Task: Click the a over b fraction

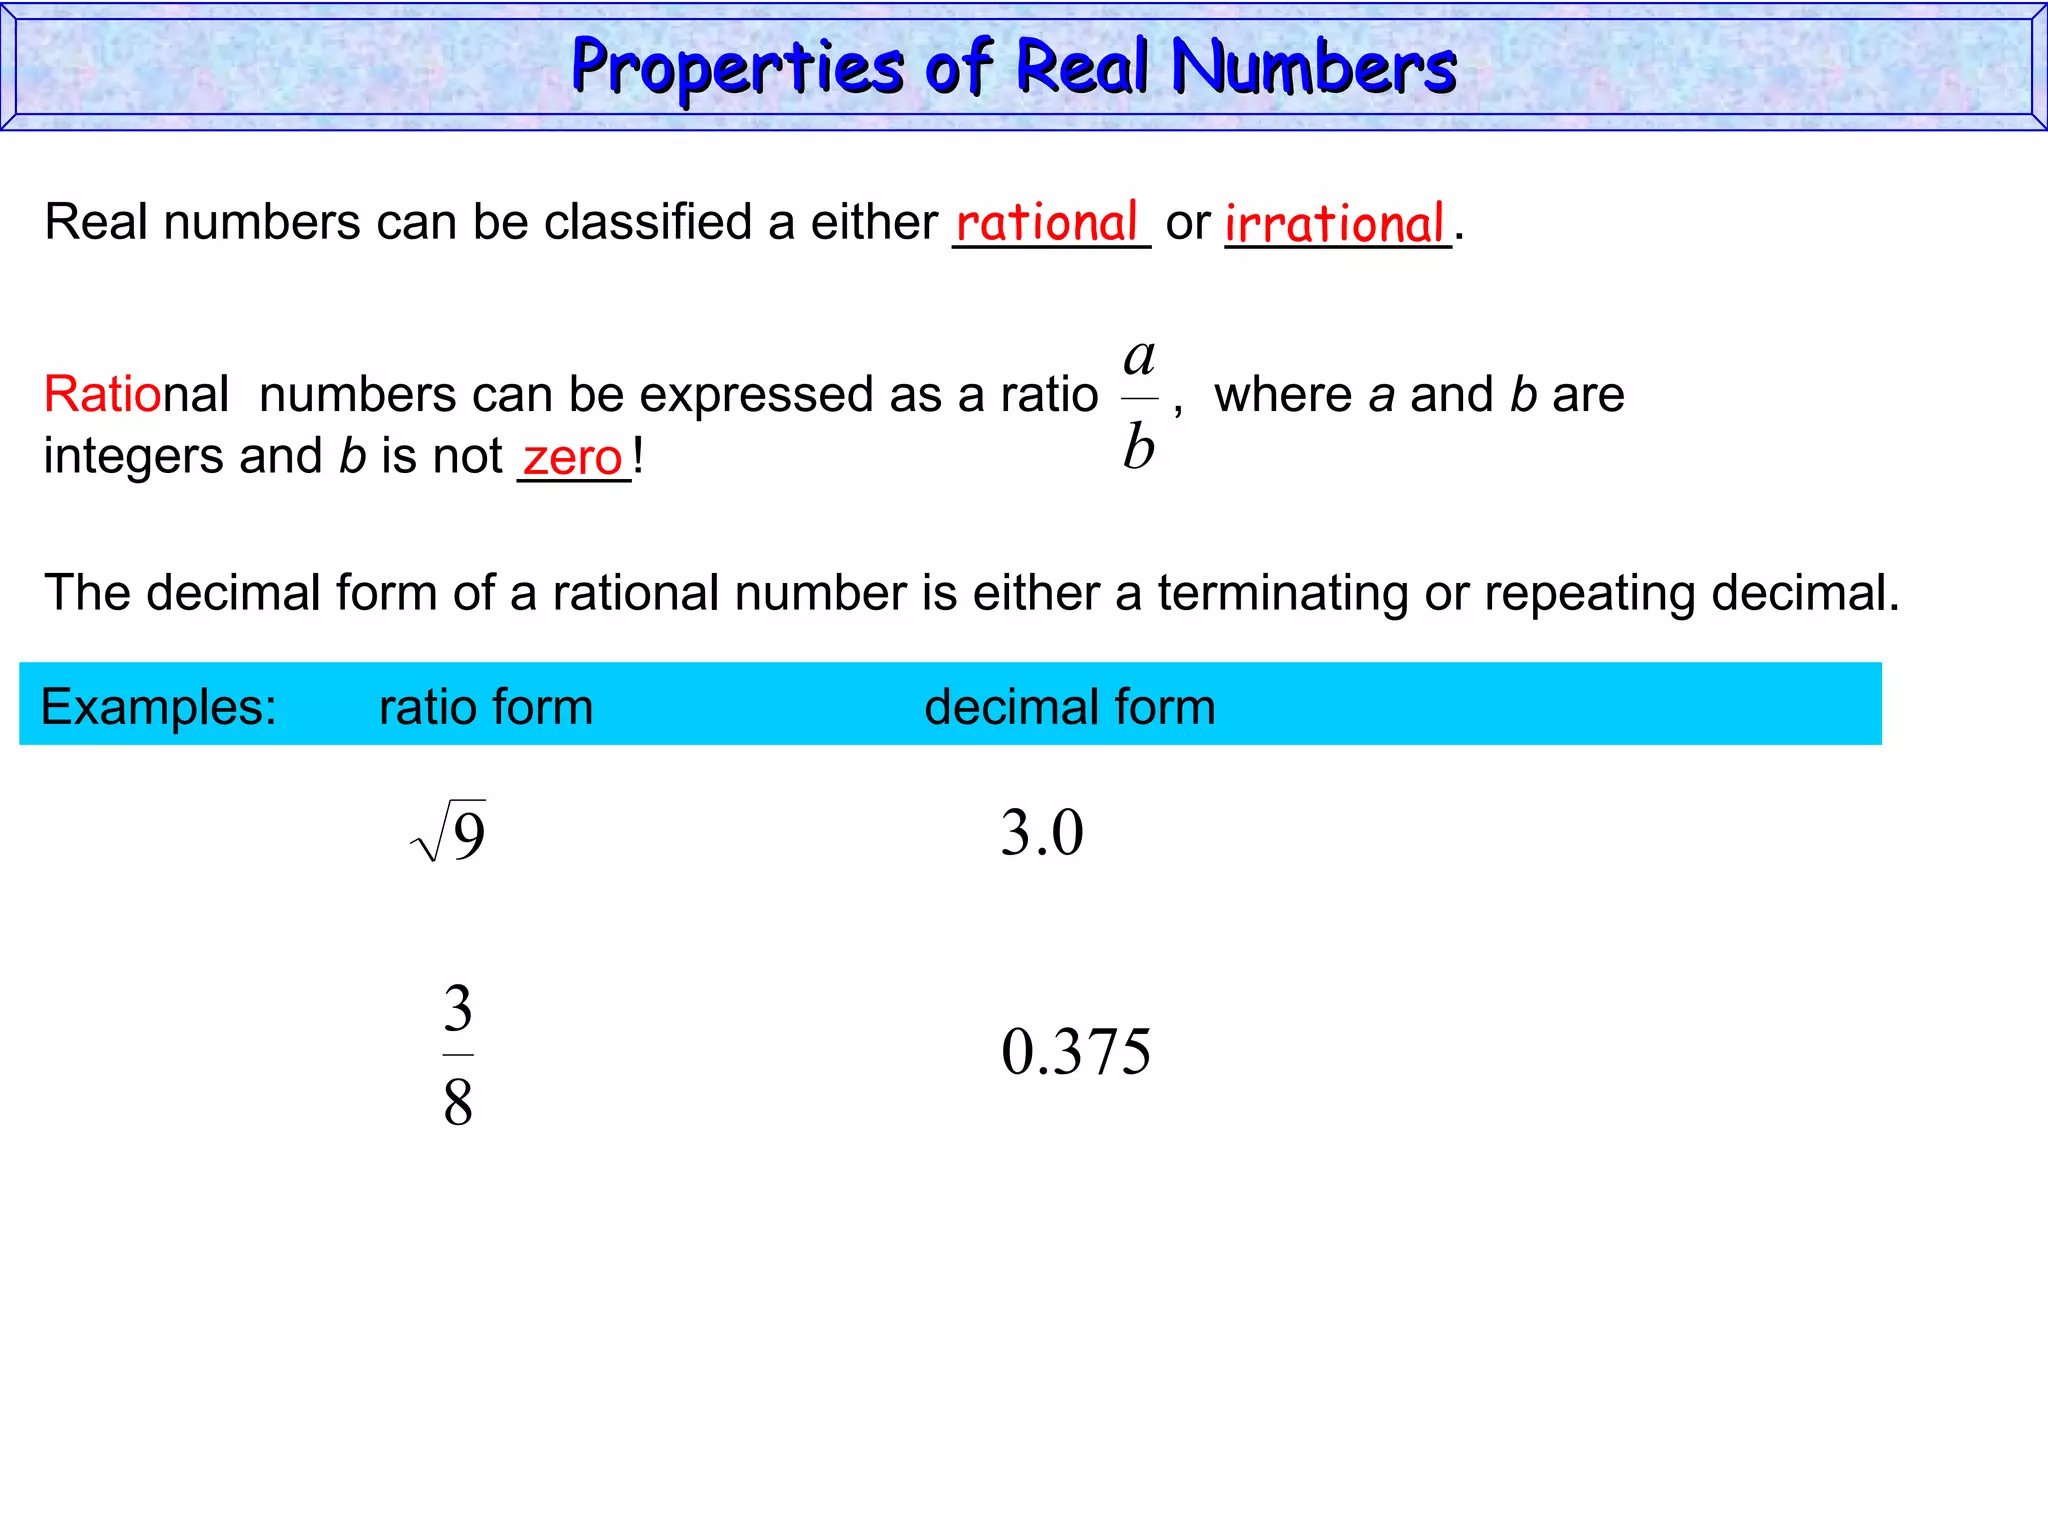Action: point(1139,402)
